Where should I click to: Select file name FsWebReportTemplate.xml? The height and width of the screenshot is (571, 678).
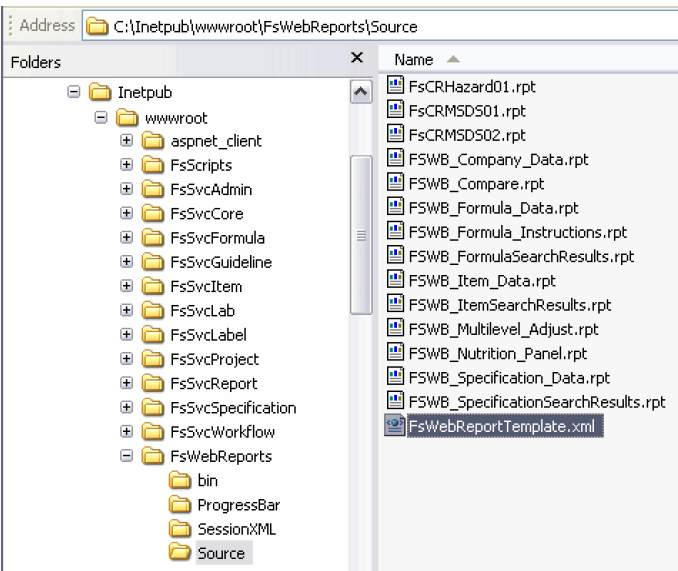pos(505,426)
